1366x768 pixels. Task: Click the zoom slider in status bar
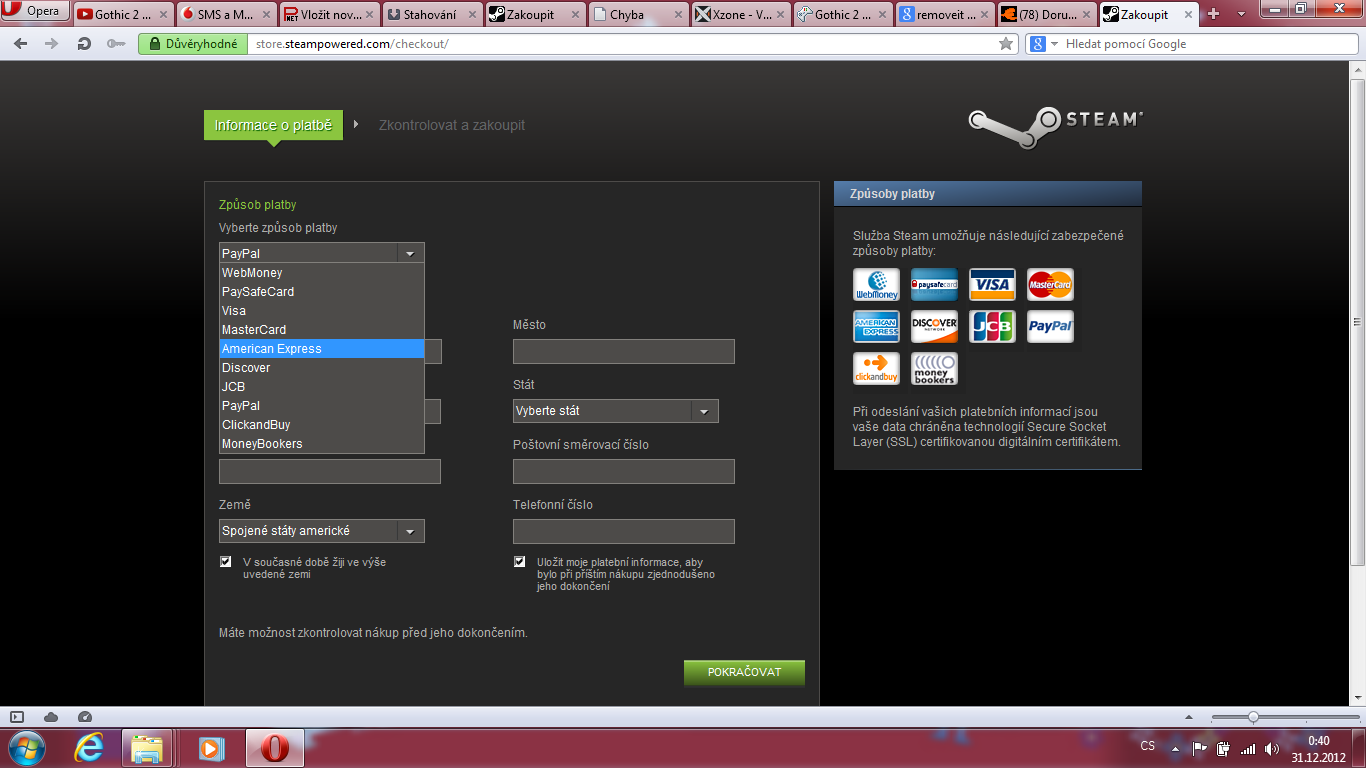point(1253,717)
